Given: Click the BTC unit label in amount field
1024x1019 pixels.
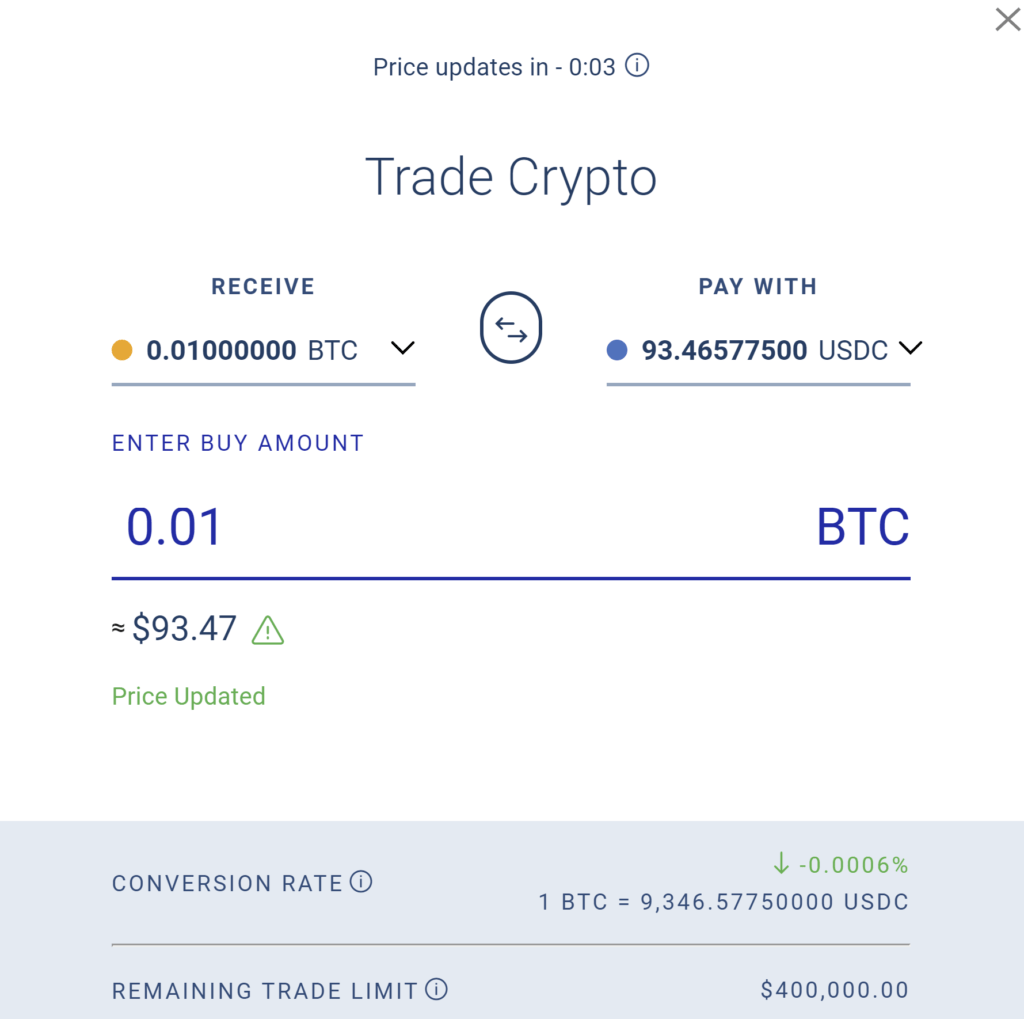Looking at the screenshot, I should [863, 527].
